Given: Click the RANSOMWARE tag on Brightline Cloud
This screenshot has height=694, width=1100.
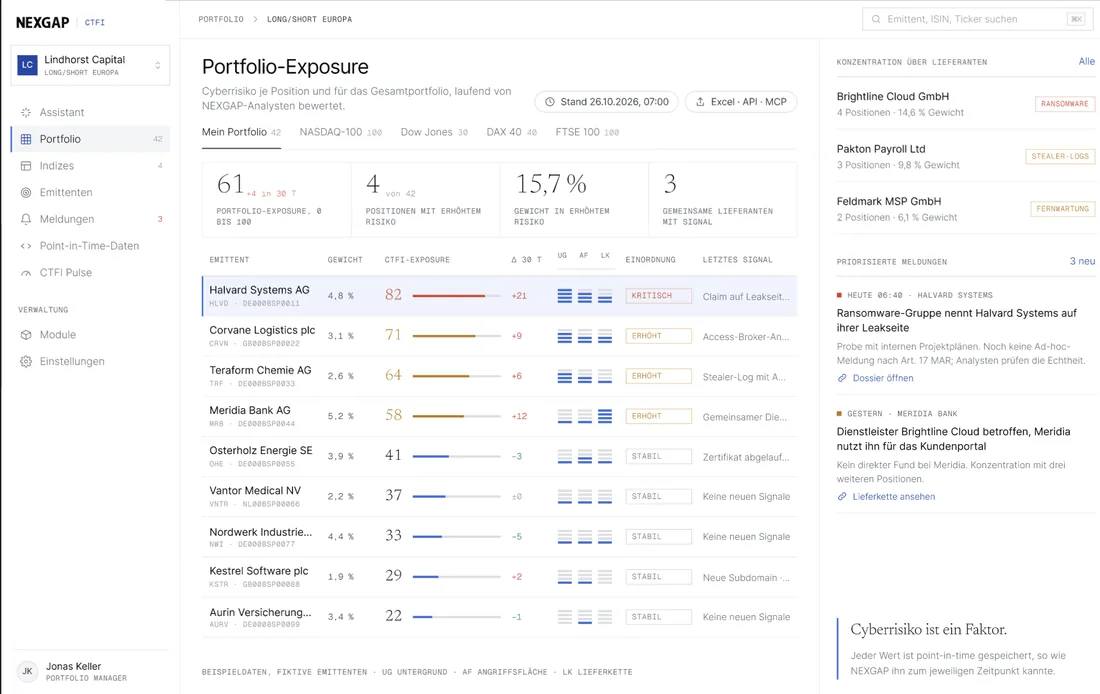Looking at the screenshot, I should pos(1064,104).
